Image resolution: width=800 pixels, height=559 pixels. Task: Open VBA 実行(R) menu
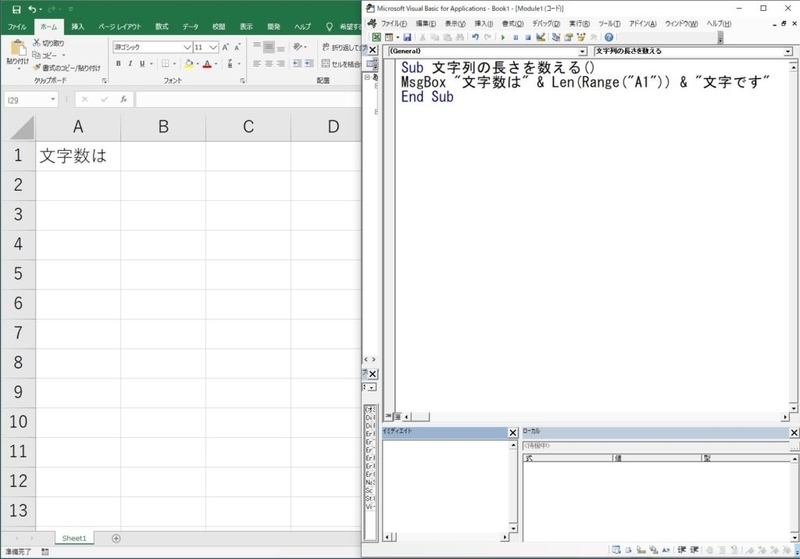[580, 23]
